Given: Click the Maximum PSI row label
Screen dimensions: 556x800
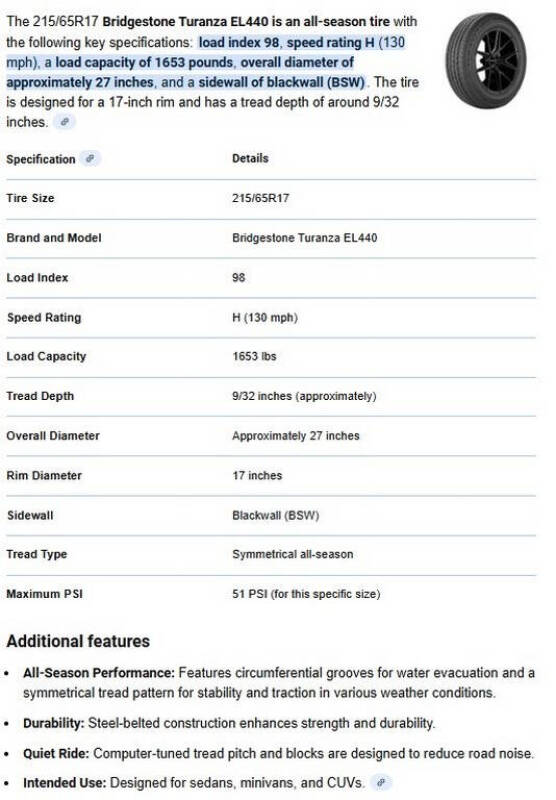Looking at the screenshot, I should (x=44, y=594).
